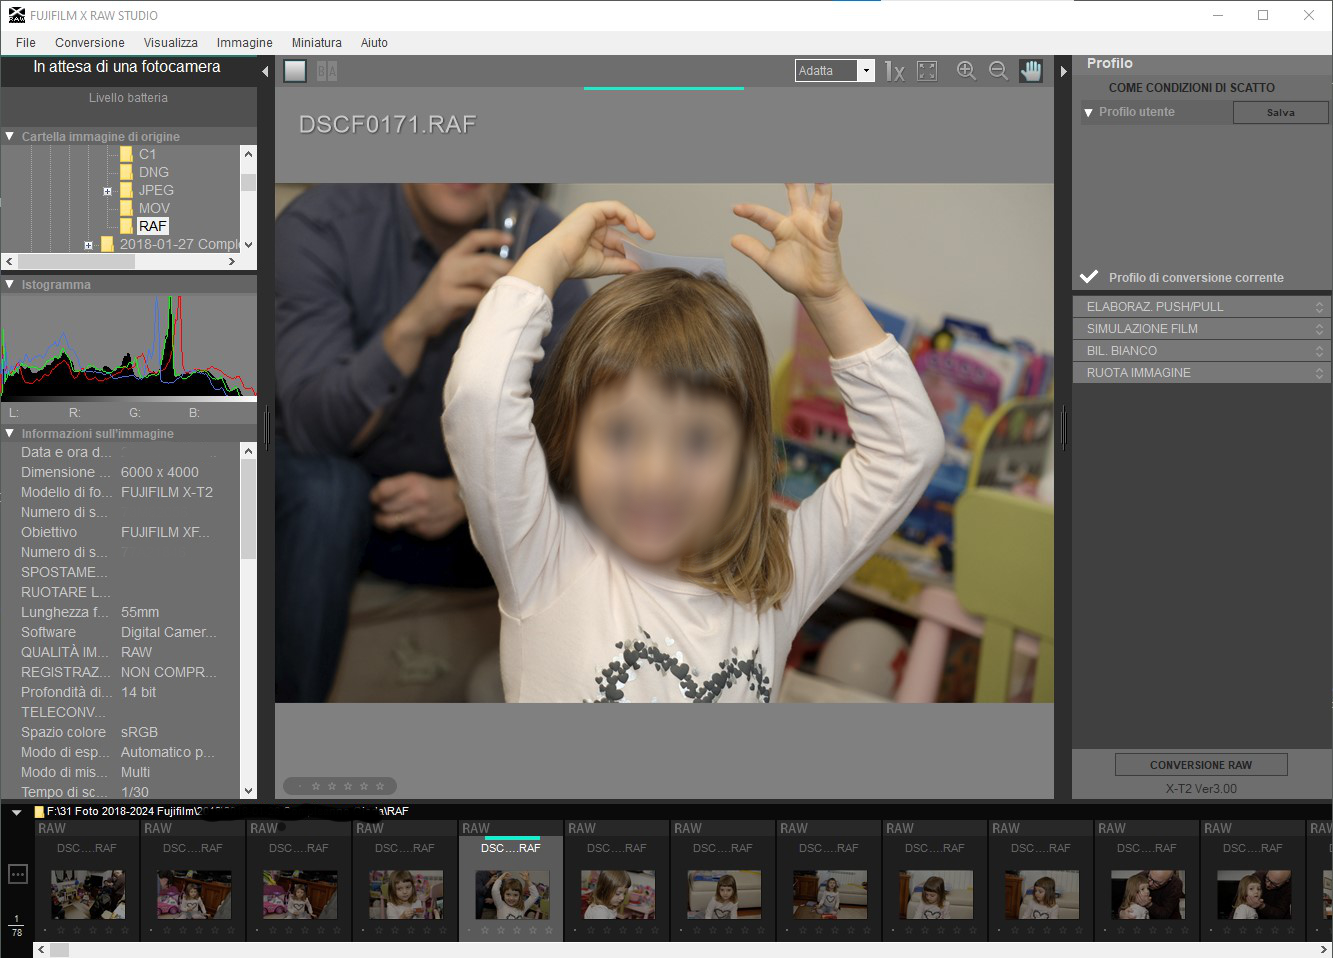This screenshot has width=1333, height=958.
Task: Activate the Zoom In magnifier icon
Action: (966, 70)
